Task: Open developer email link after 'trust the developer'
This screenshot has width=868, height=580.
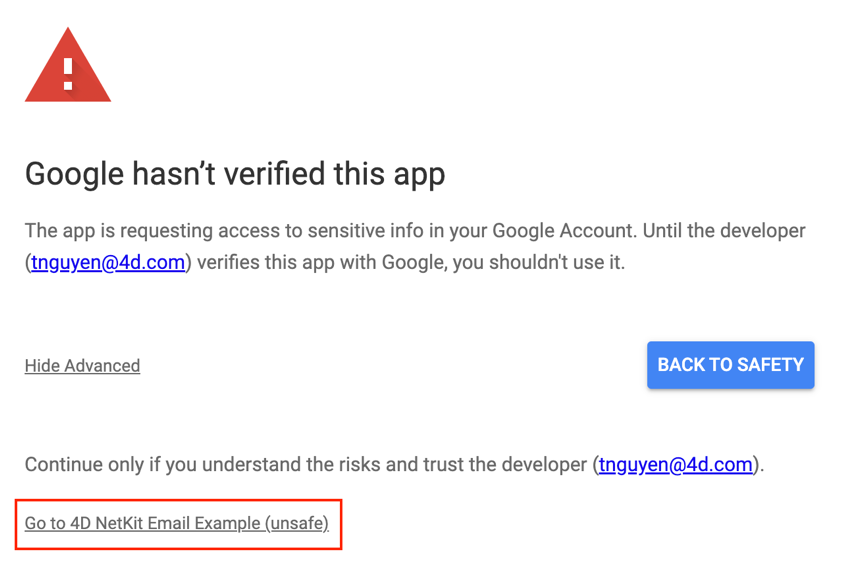Action: (675, 464)
